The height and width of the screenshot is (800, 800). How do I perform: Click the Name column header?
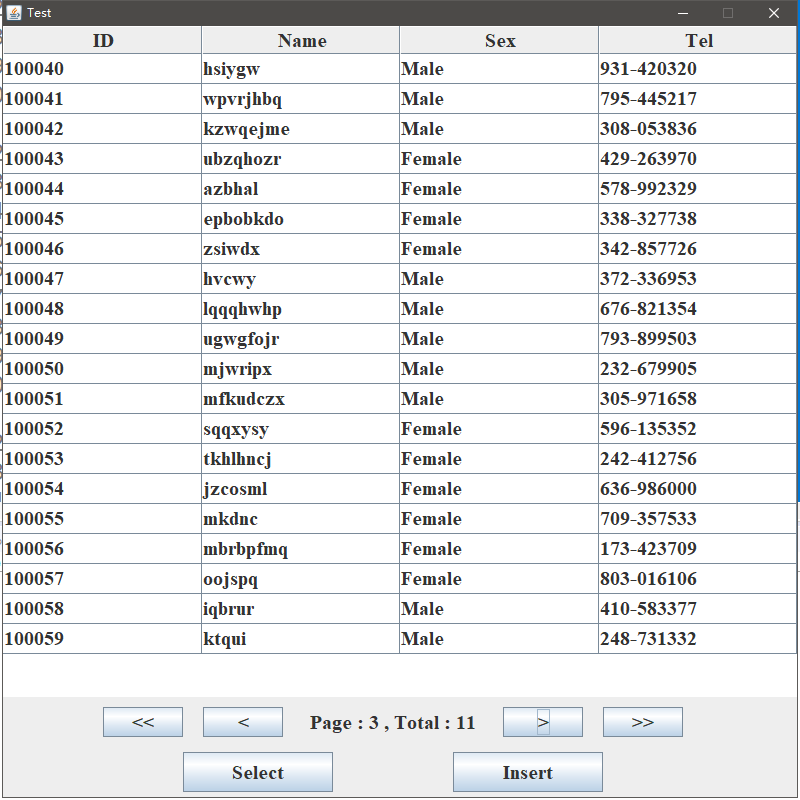click(301, 40)
